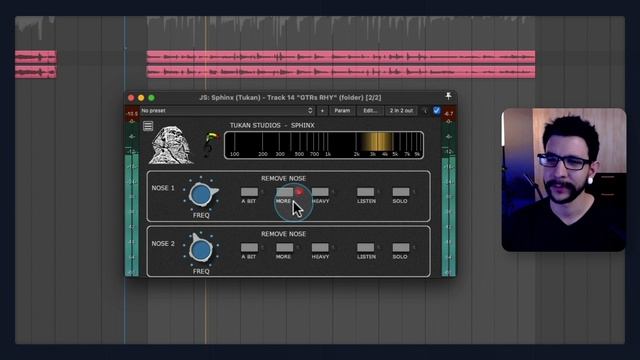This screenshot has height=360, width=640.
Task: Toggle SOLO for Nose 2
Action: pos(401,247)
